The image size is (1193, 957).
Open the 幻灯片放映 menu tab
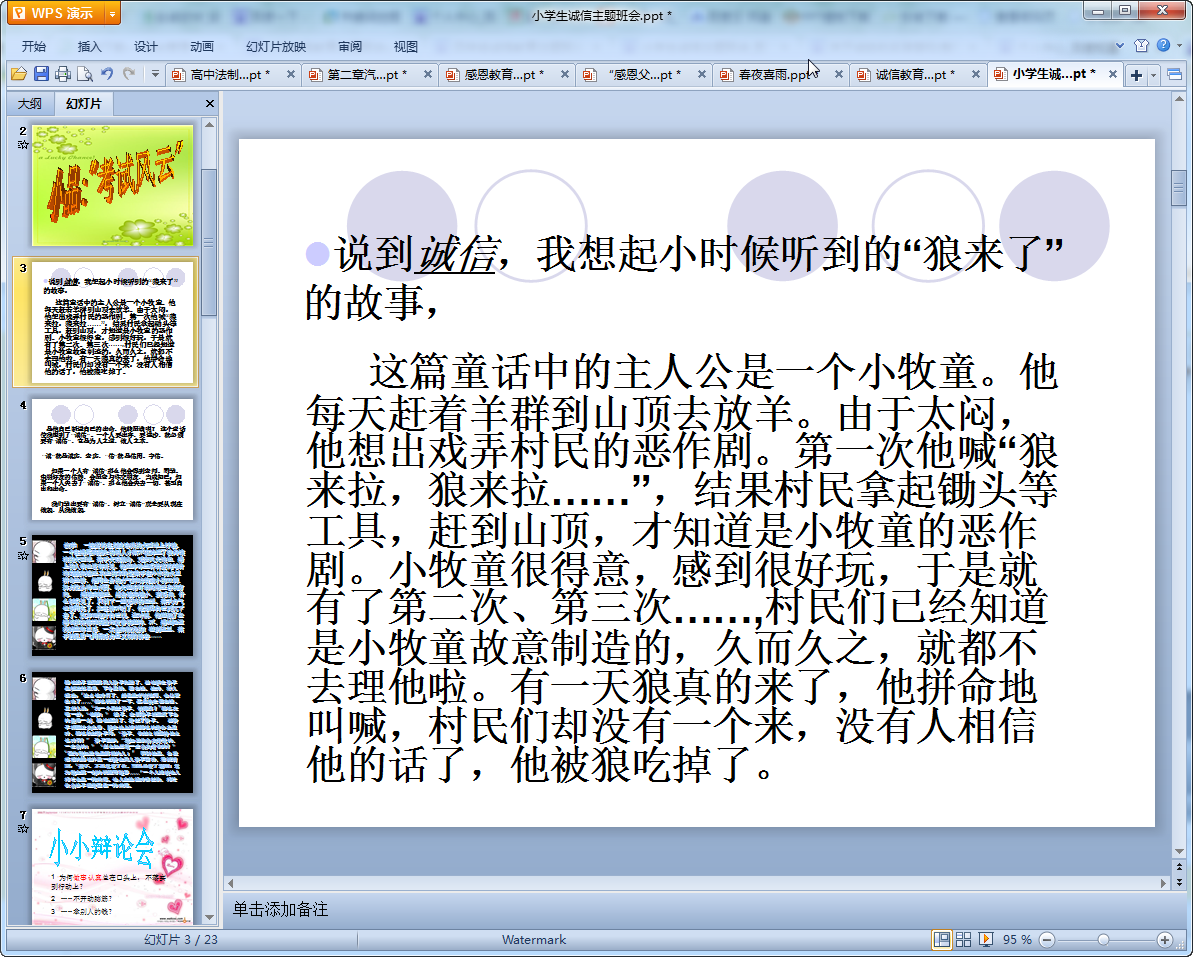click(276, 46)
